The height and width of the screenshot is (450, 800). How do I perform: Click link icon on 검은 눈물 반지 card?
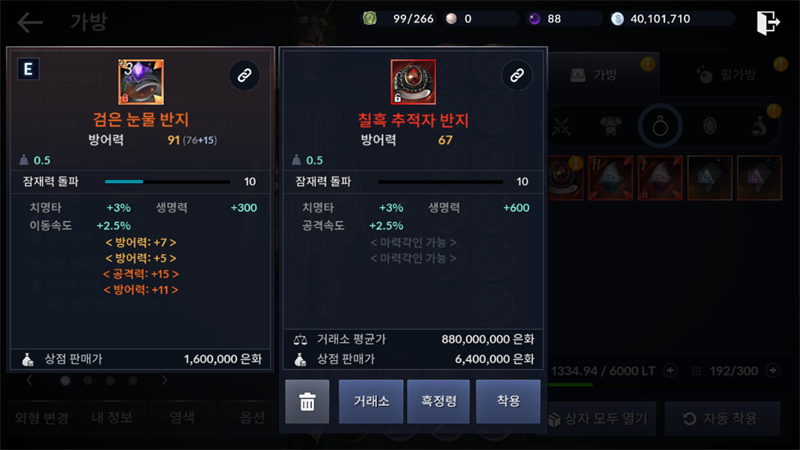tap(244, 76)
